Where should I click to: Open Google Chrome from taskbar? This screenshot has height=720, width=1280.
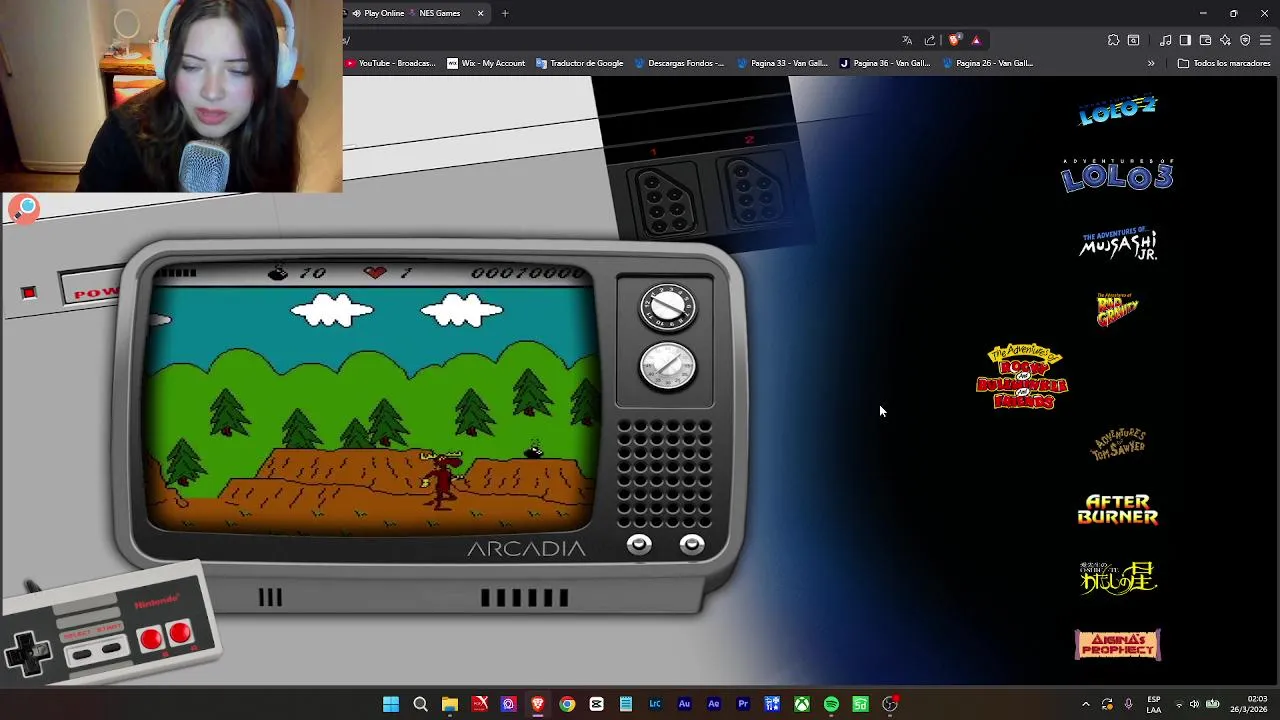coord(567,704)
